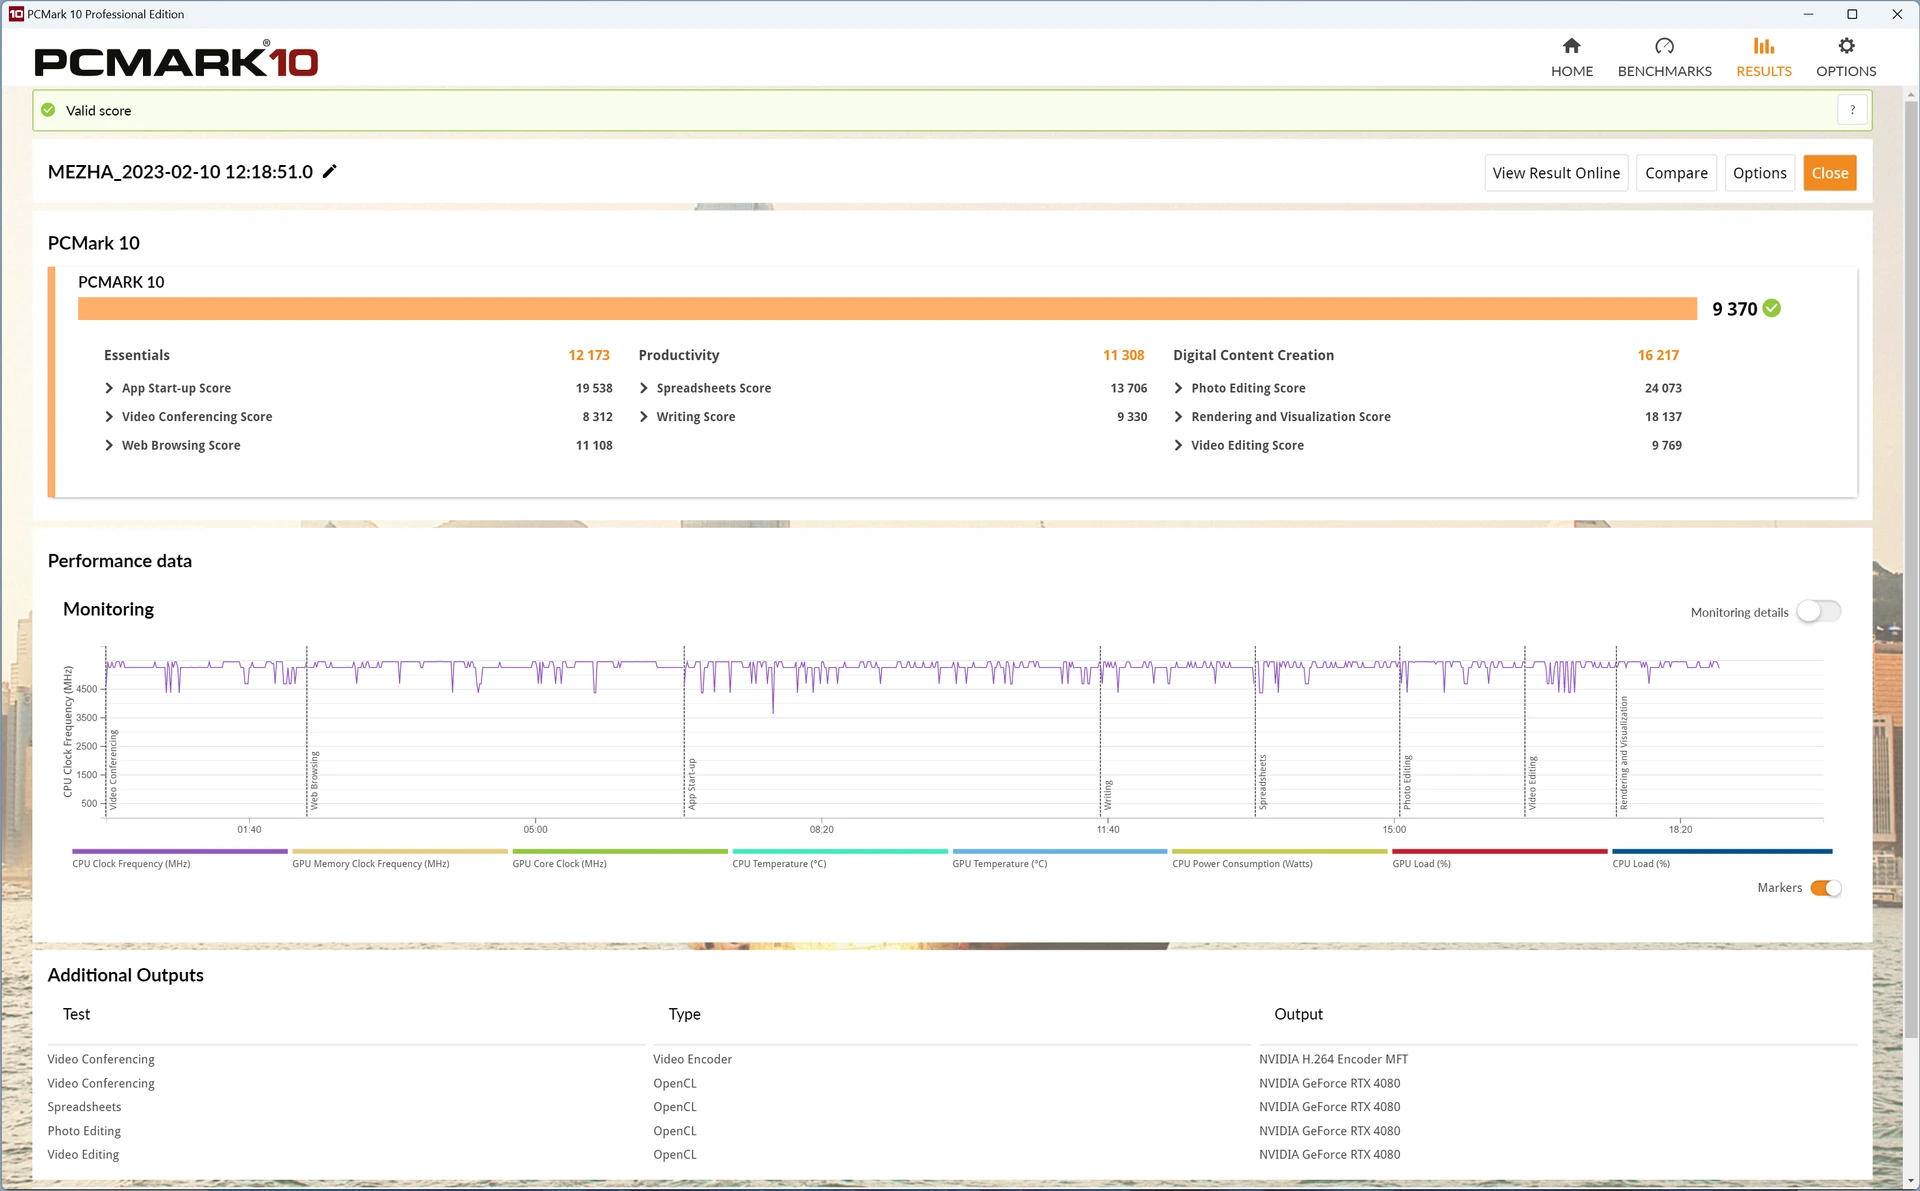Edit the result name pencil icon
The image size is (1920, 1191).
[x=330, y=171]
